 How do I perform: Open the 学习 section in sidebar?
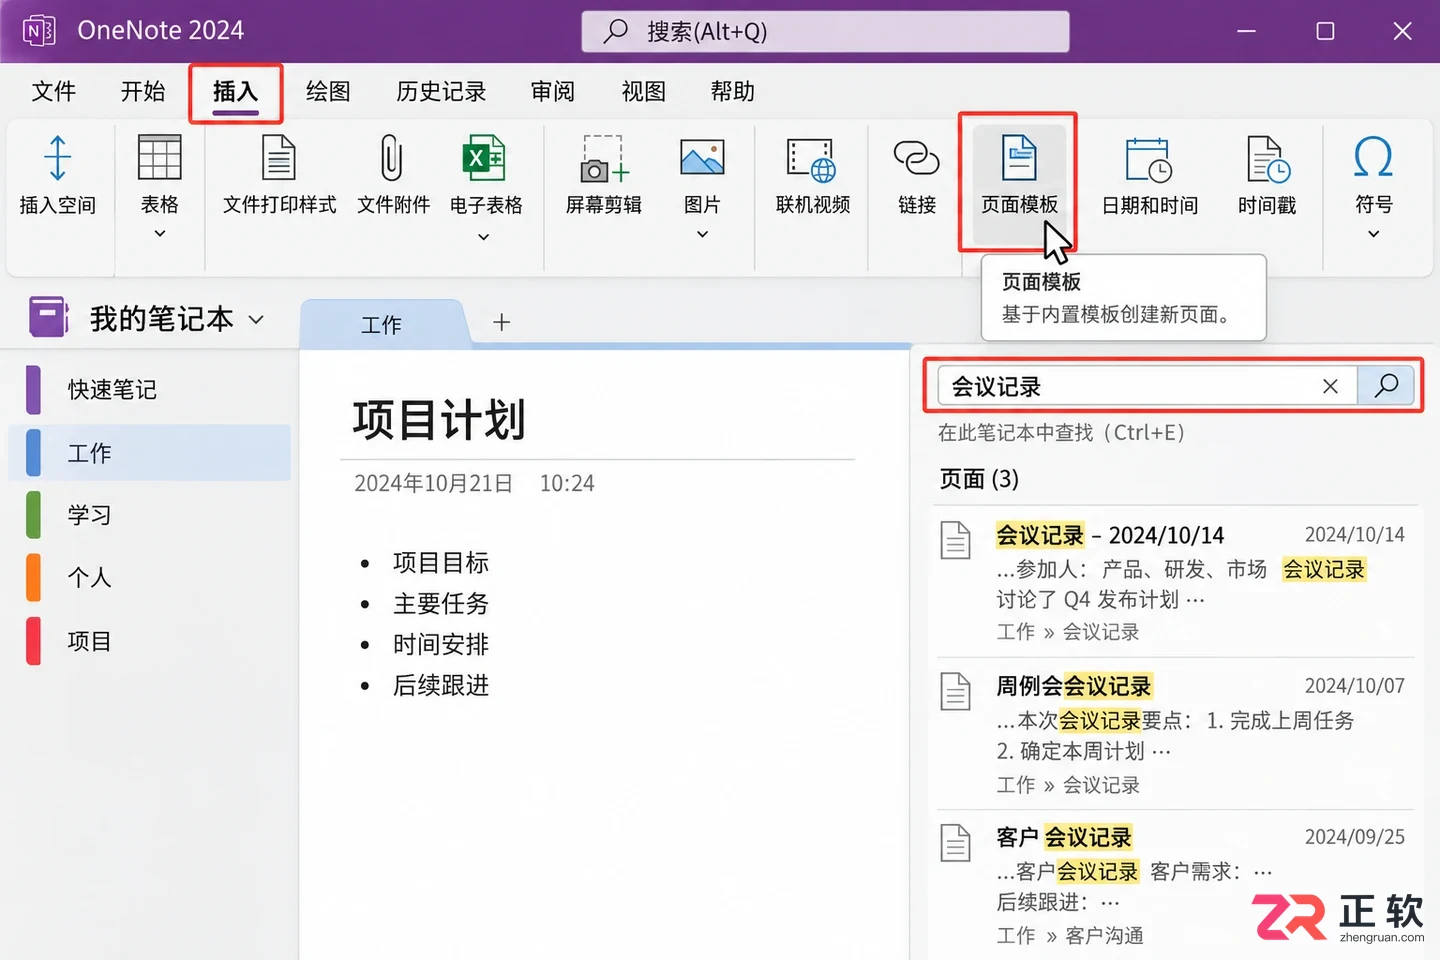coord(150,515)
